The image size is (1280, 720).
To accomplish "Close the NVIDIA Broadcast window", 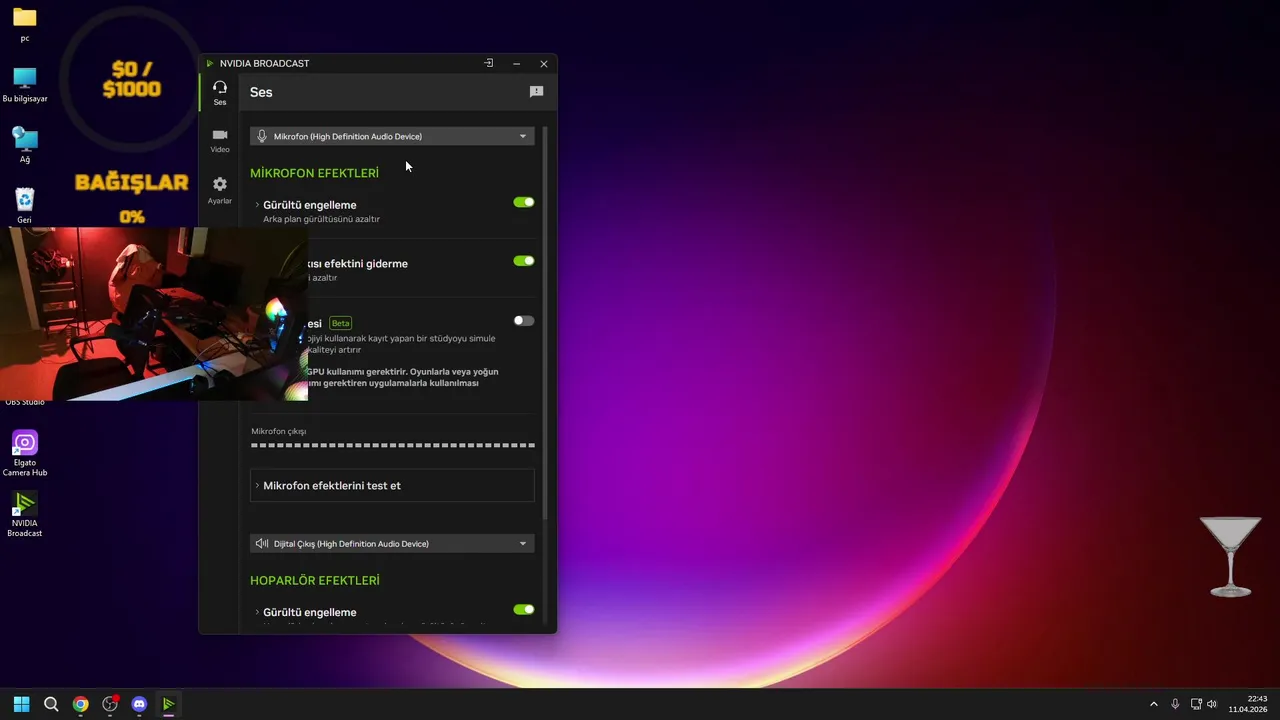I will 544,63.
